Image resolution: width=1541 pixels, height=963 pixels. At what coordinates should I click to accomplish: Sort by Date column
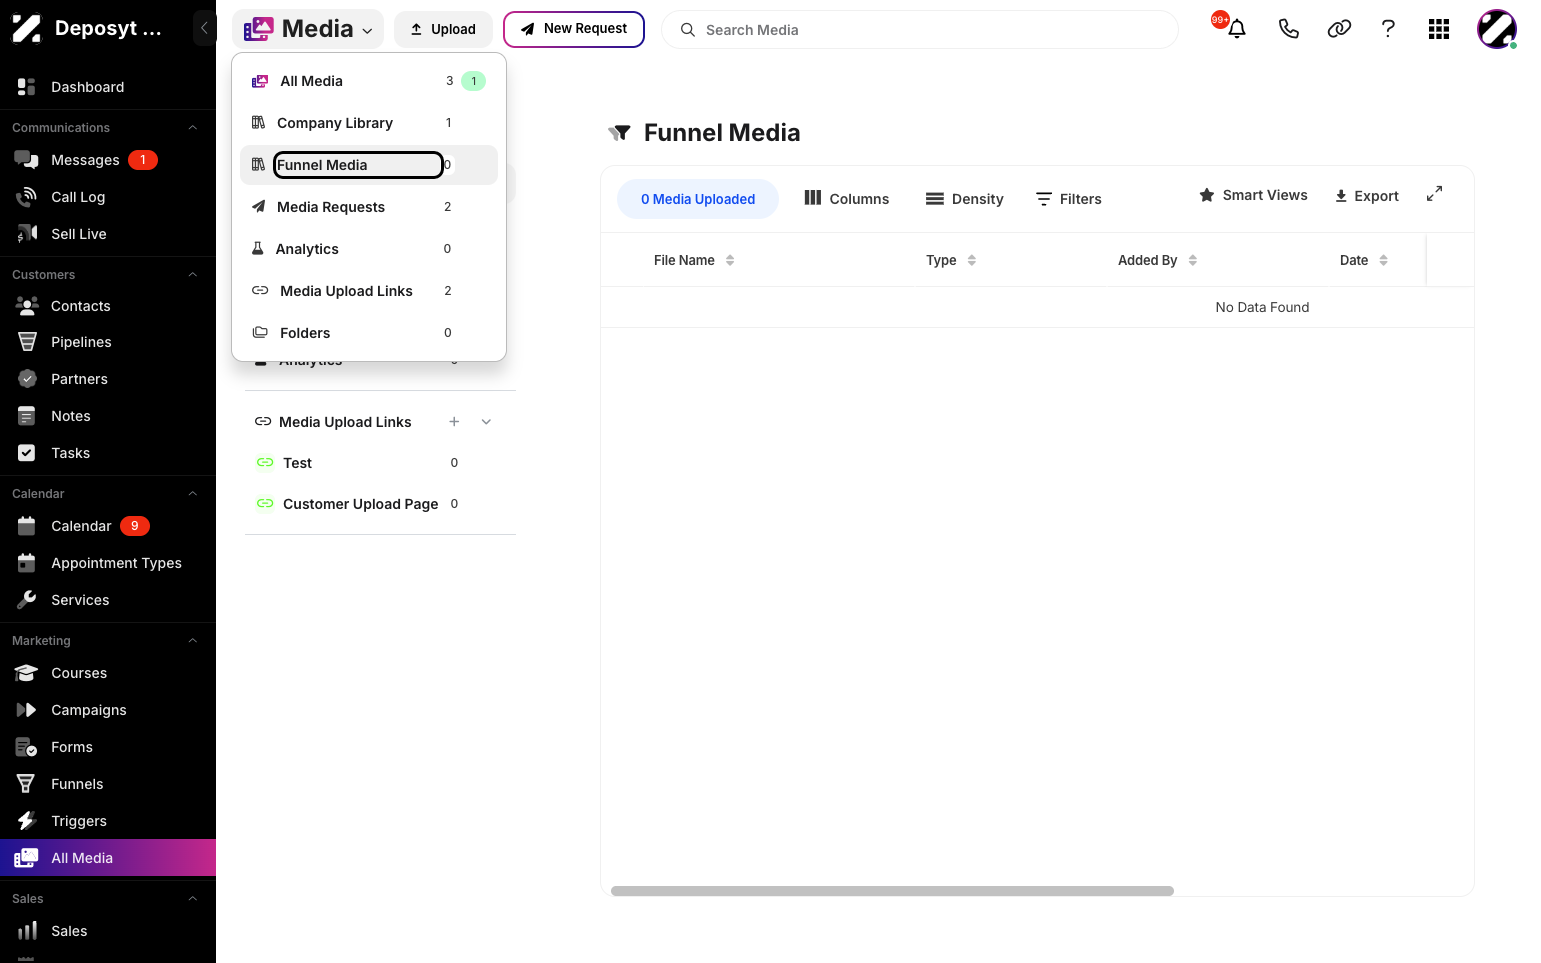coord(1384,260)
